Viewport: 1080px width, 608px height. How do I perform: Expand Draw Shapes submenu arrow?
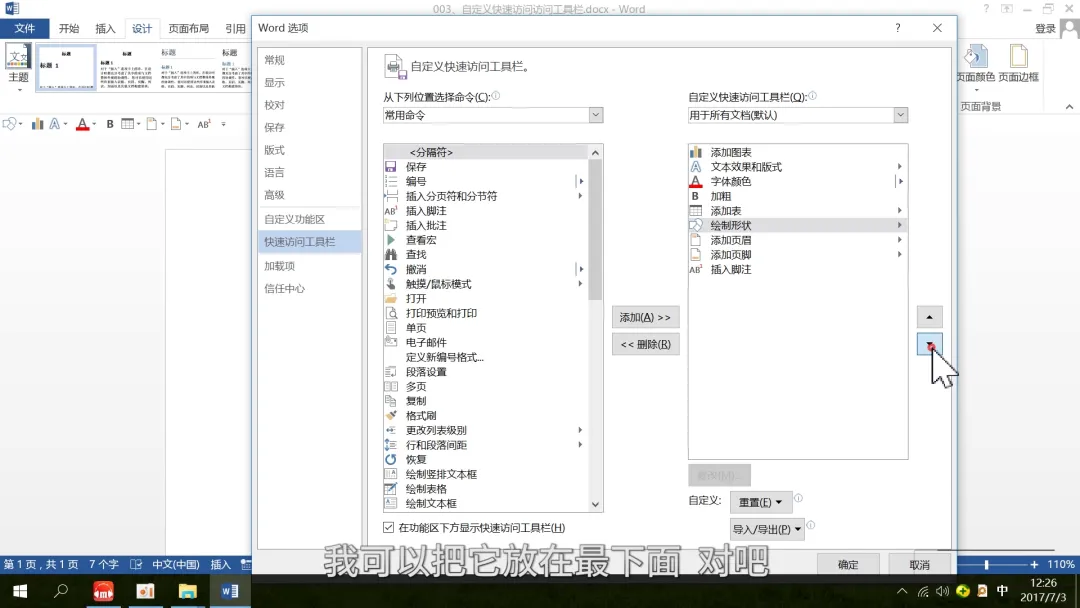point(900,225)
